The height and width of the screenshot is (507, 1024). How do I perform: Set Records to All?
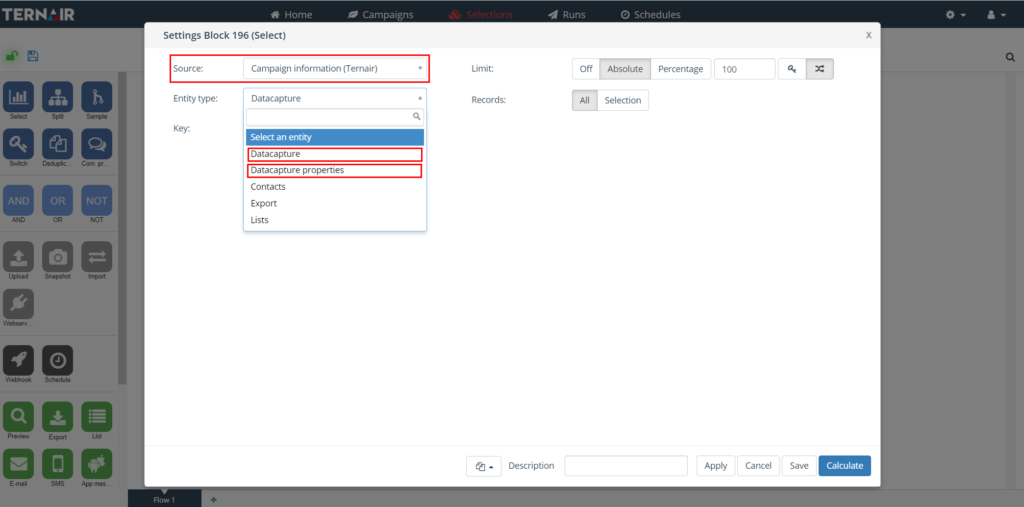584,100
